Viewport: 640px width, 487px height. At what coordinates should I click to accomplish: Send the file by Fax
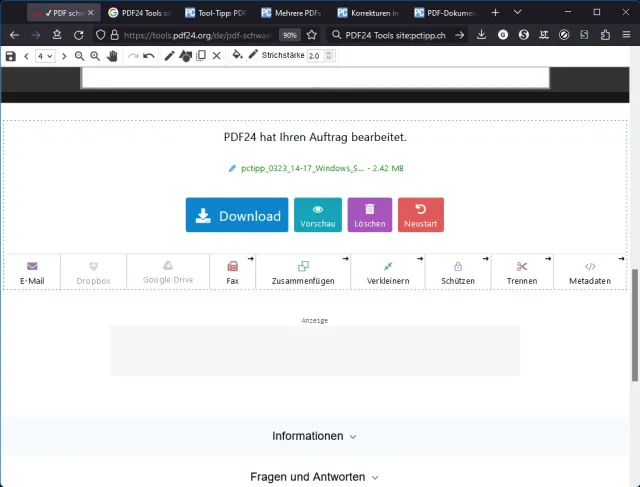coord(233,272)
